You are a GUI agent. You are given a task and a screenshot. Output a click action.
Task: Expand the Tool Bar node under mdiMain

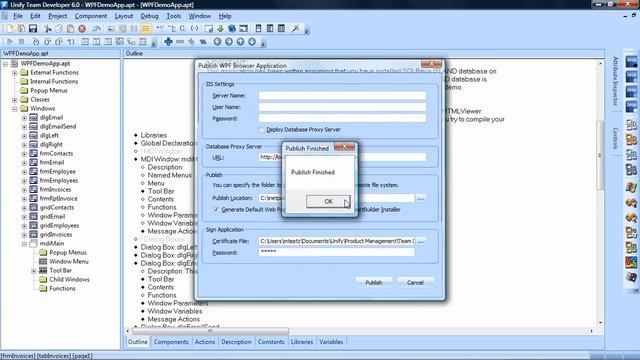coord(33,271)
